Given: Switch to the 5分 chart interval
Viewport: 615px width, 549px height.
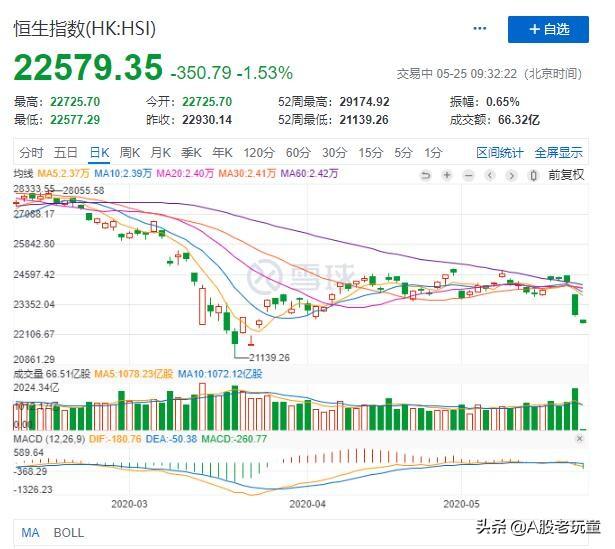Looking at the screenshot, I should coord(403,152).
